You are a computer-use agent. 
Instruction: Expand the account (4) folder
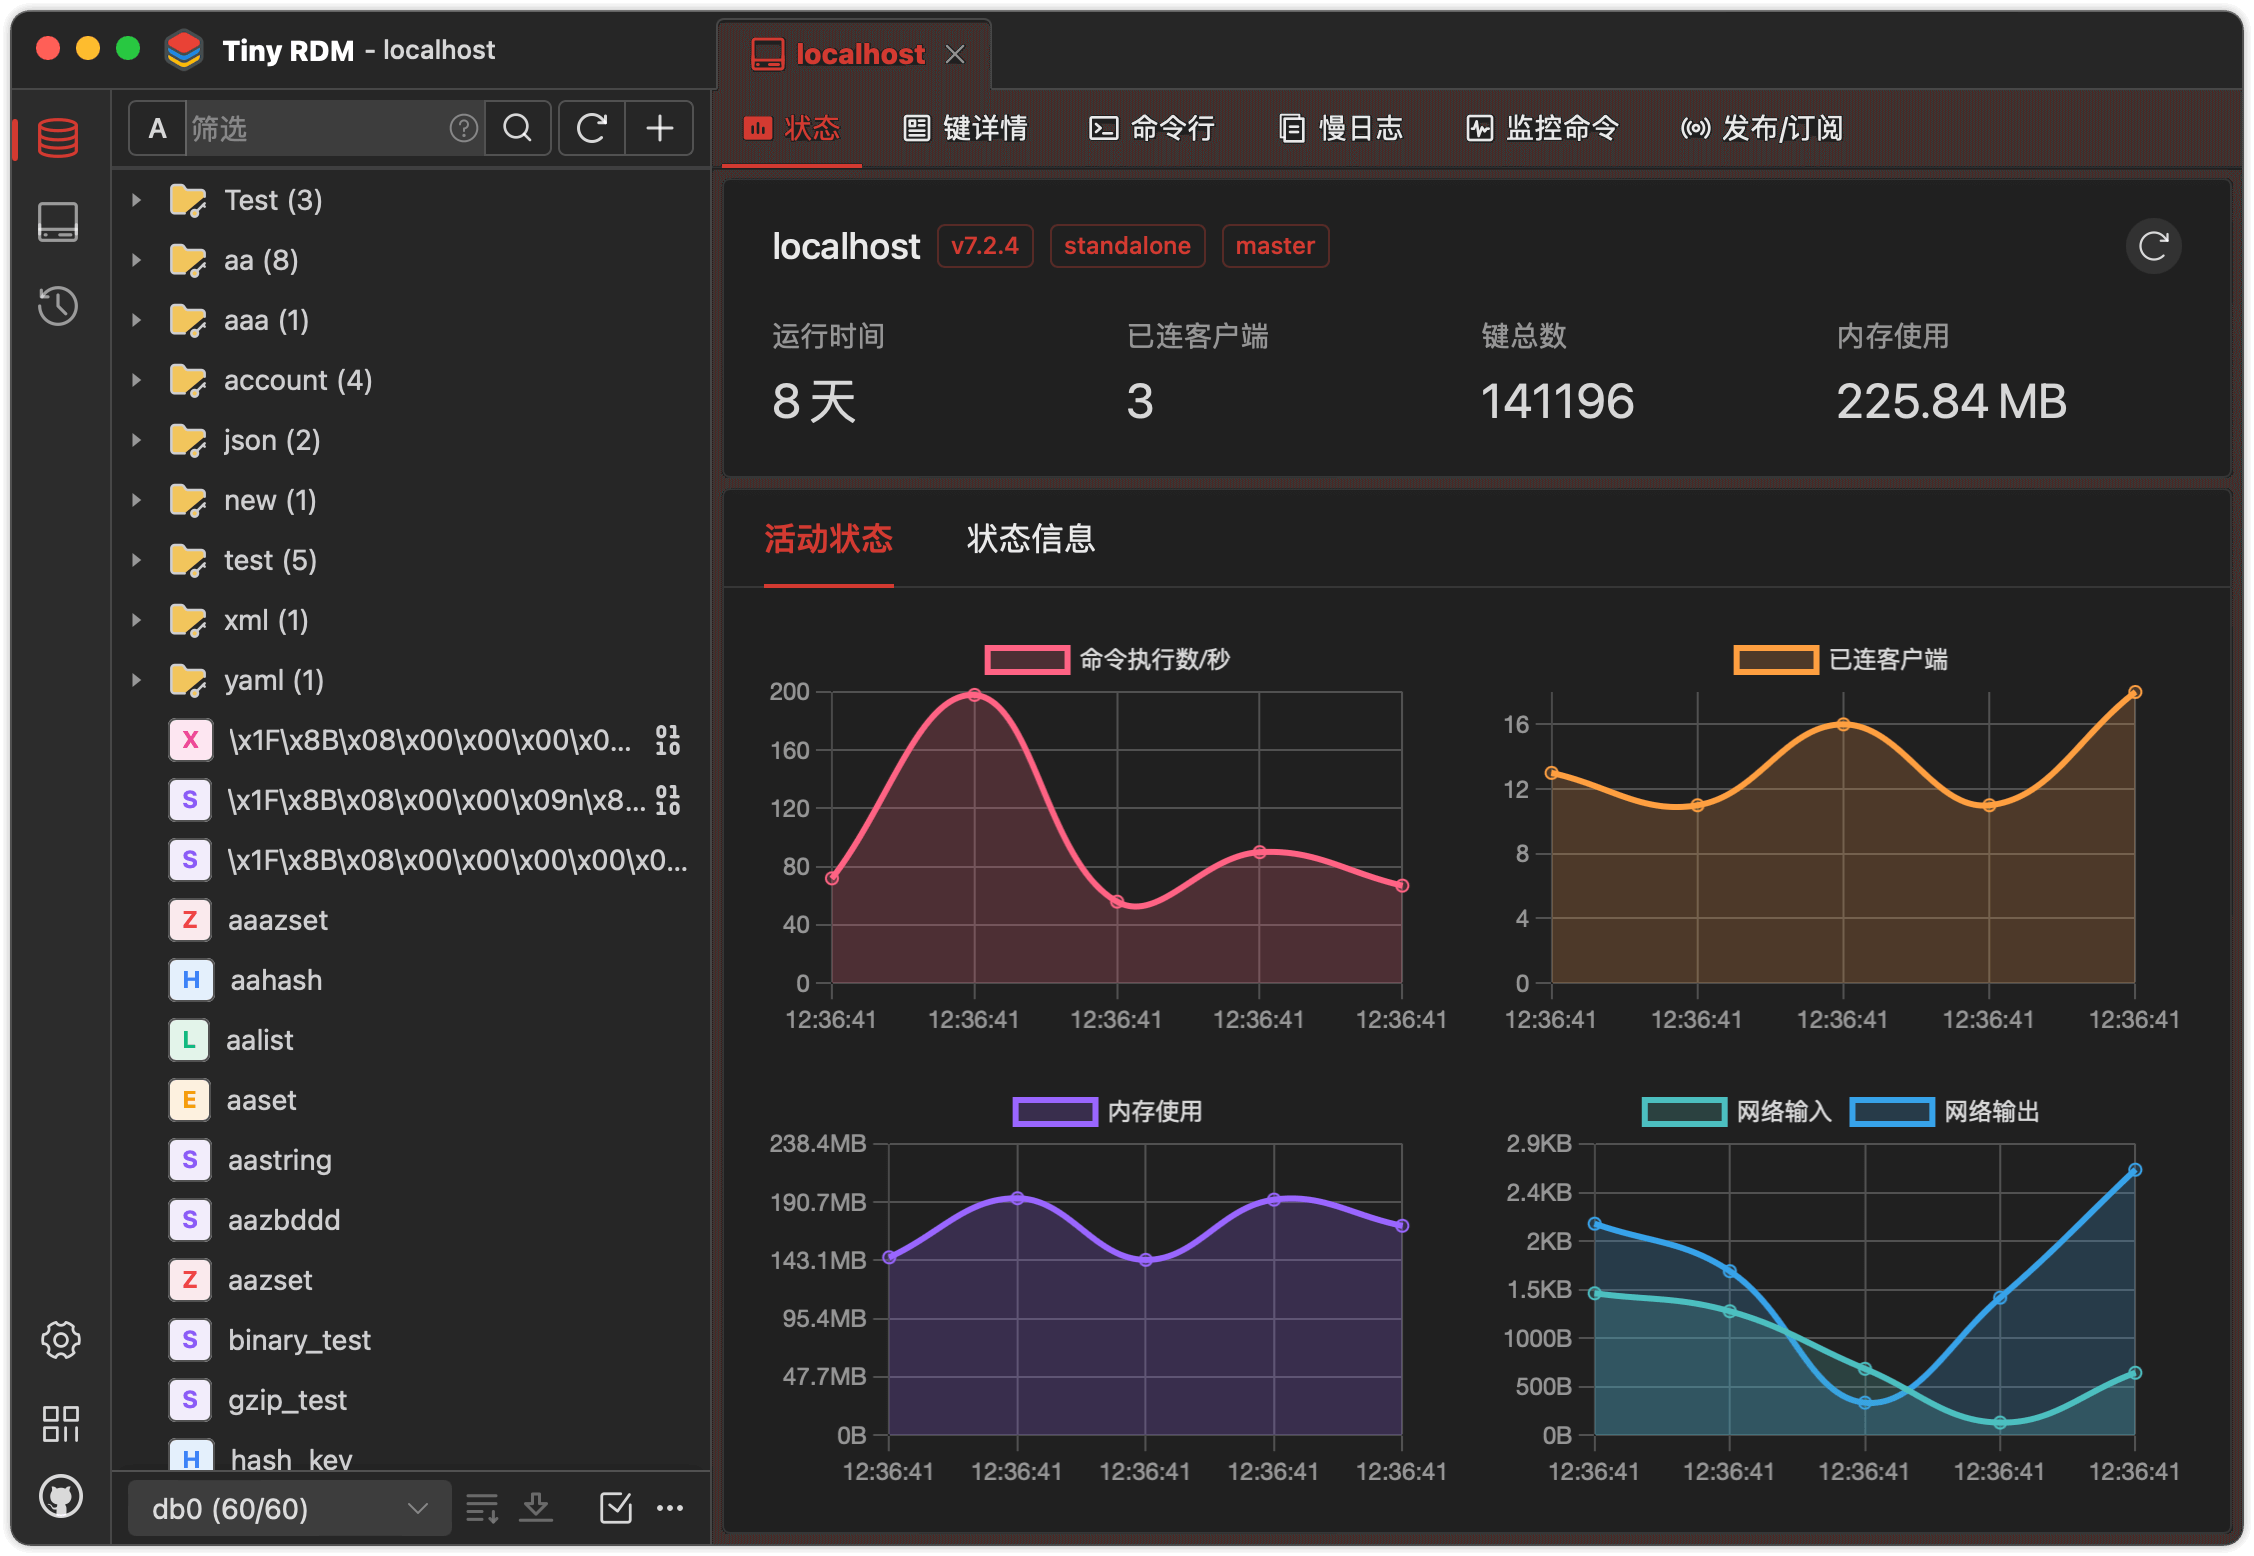pyautogui.click(x=136, y=380)
